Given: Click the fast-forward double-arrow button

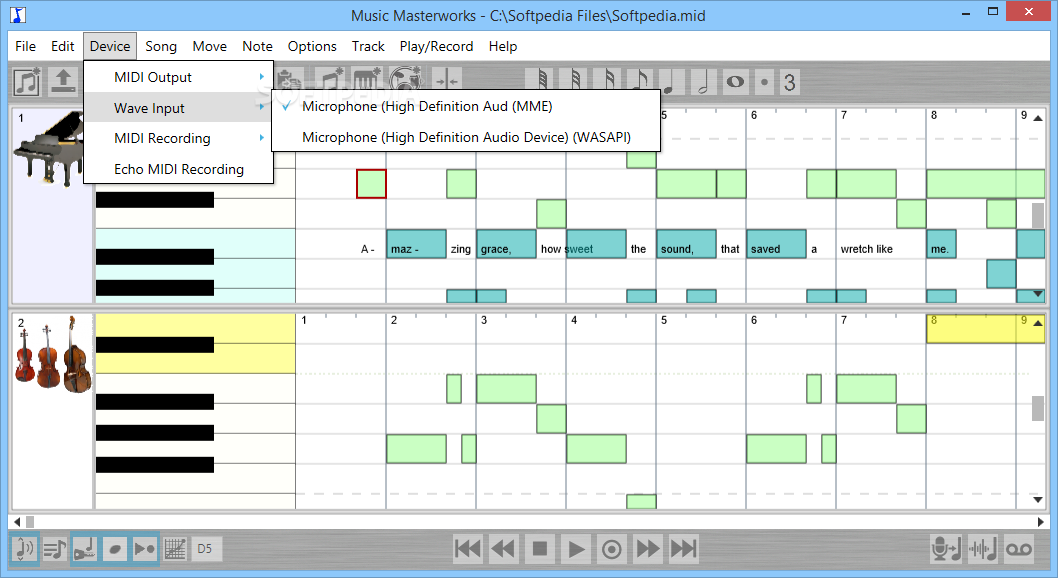Looking at the screenshot, I should click(x=648, y=548).
